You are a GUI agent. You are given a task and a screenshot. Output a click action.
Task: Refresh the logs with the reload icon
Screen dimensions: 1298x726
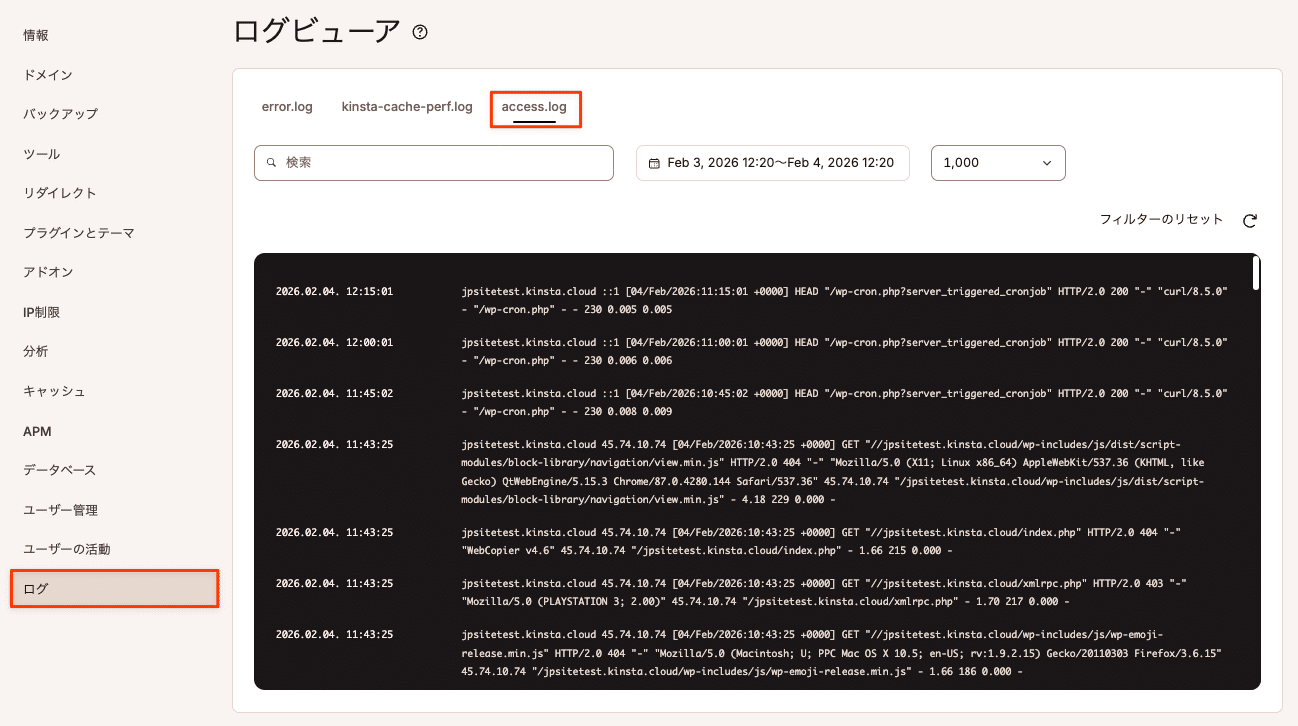[x=1249, y=220]
